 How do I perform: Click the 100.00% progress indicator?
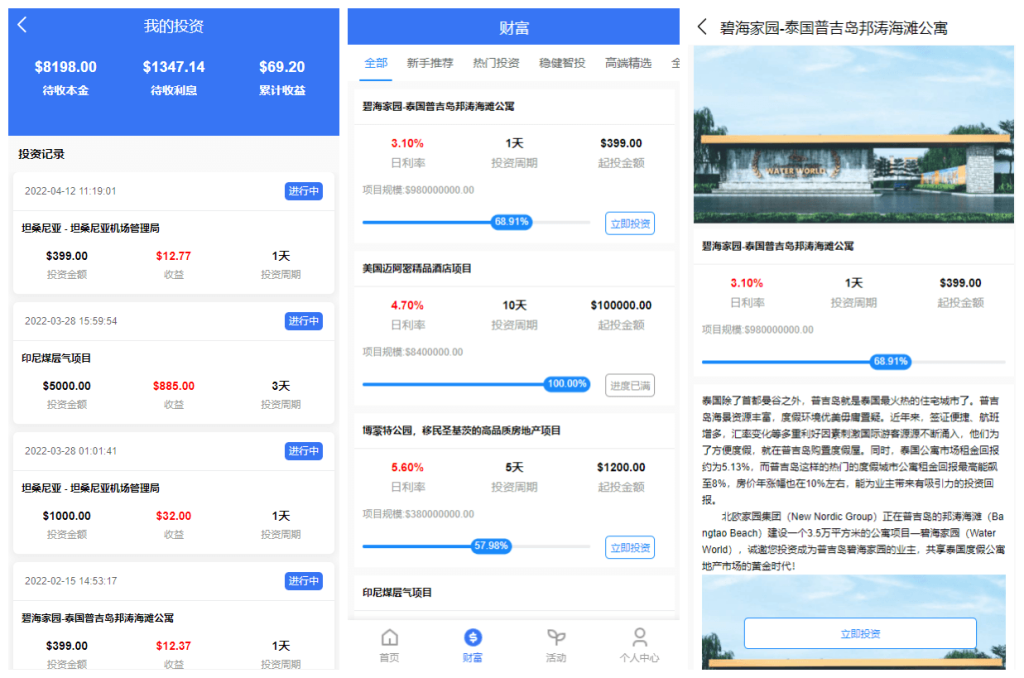click(567, 384)
